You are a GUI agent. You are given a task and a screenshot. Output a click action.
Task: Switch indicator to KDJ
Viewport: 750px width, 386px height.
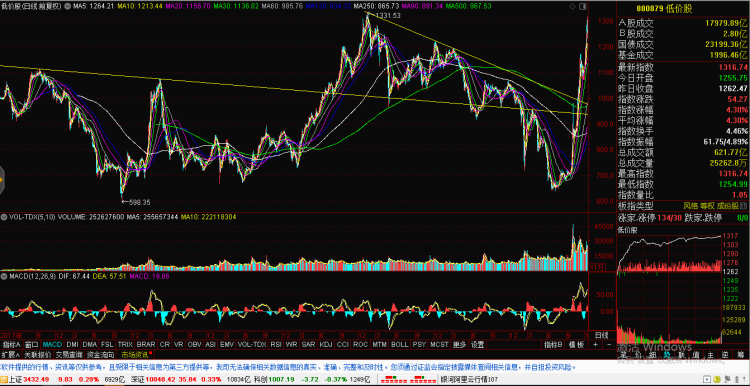tap(326, 344)
